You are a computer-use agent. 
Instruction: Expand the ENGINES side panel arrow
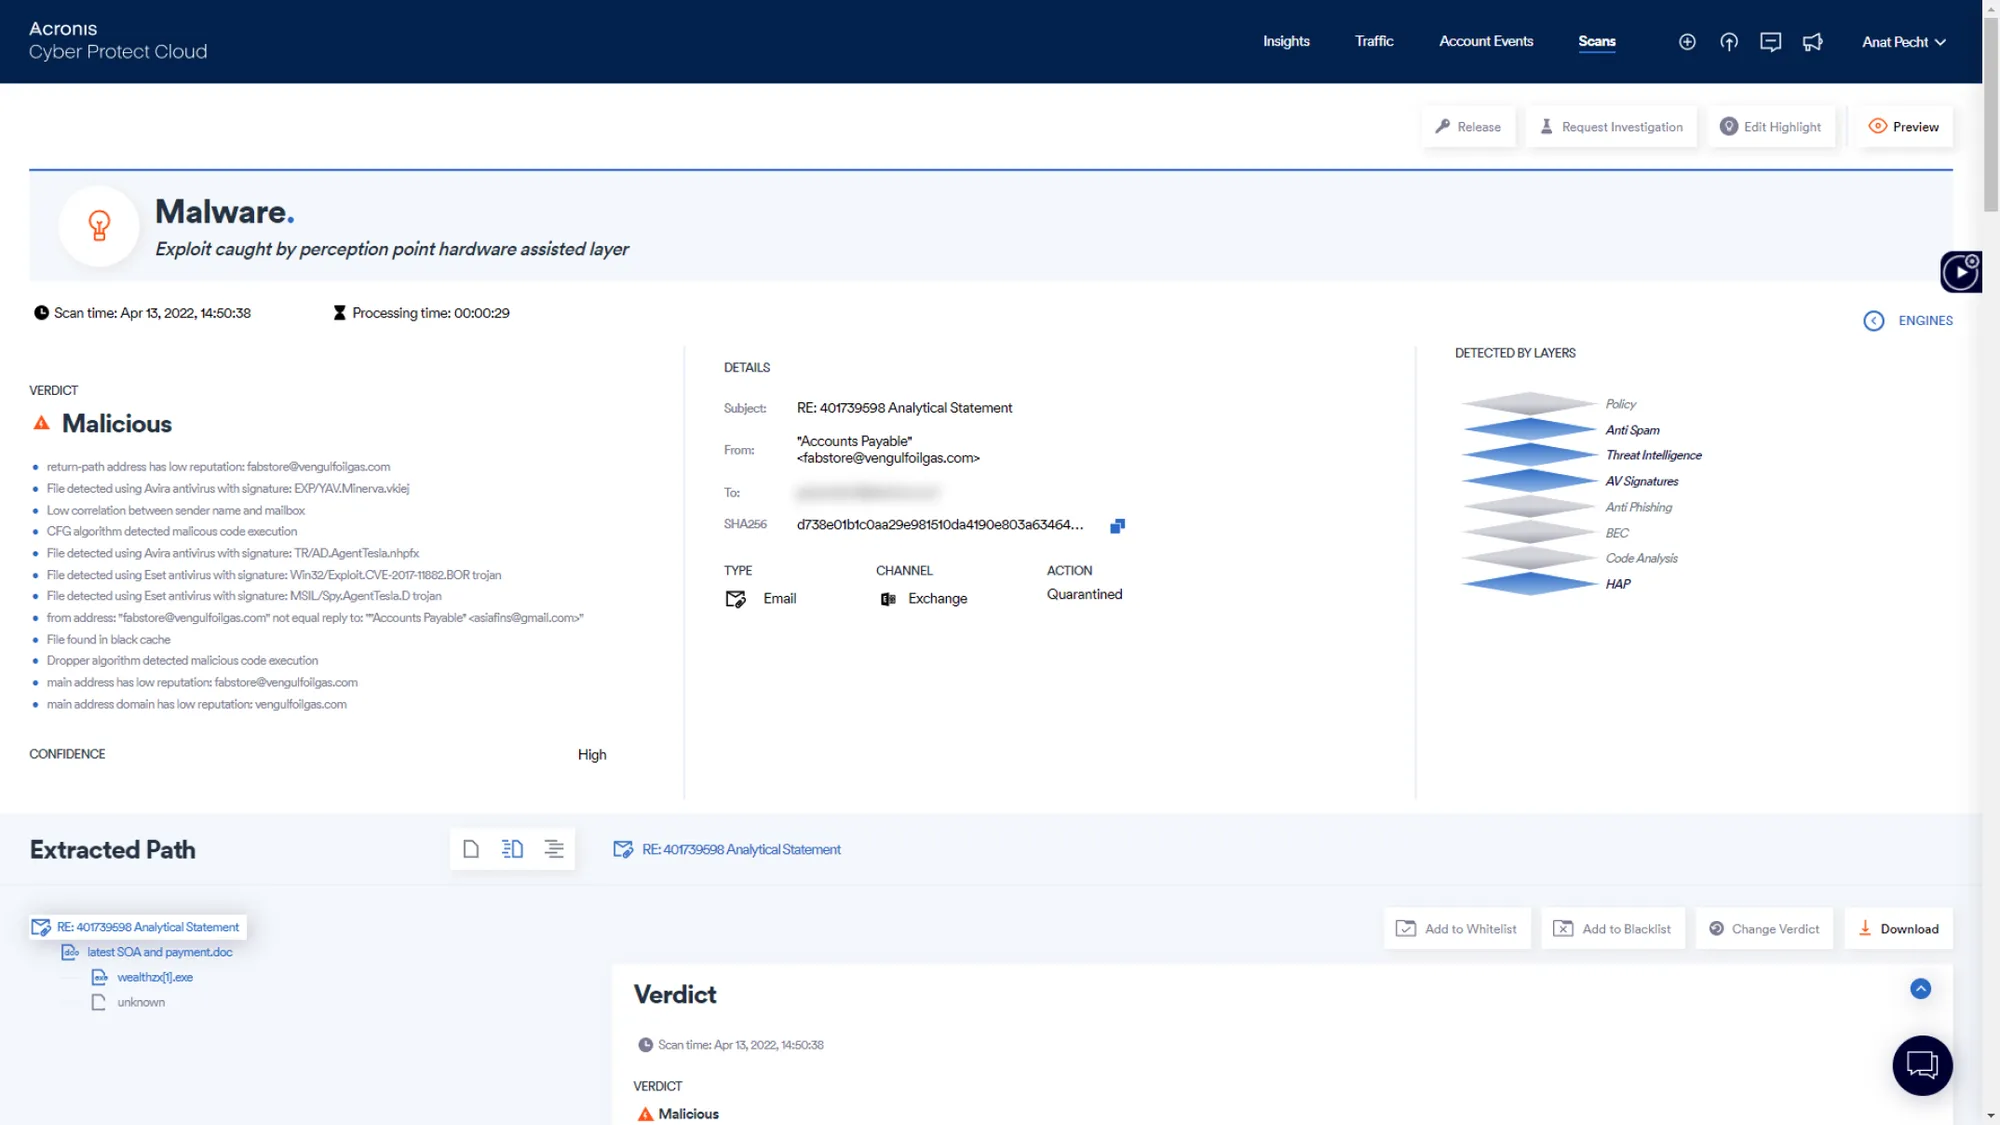(x=1873, y=321)
